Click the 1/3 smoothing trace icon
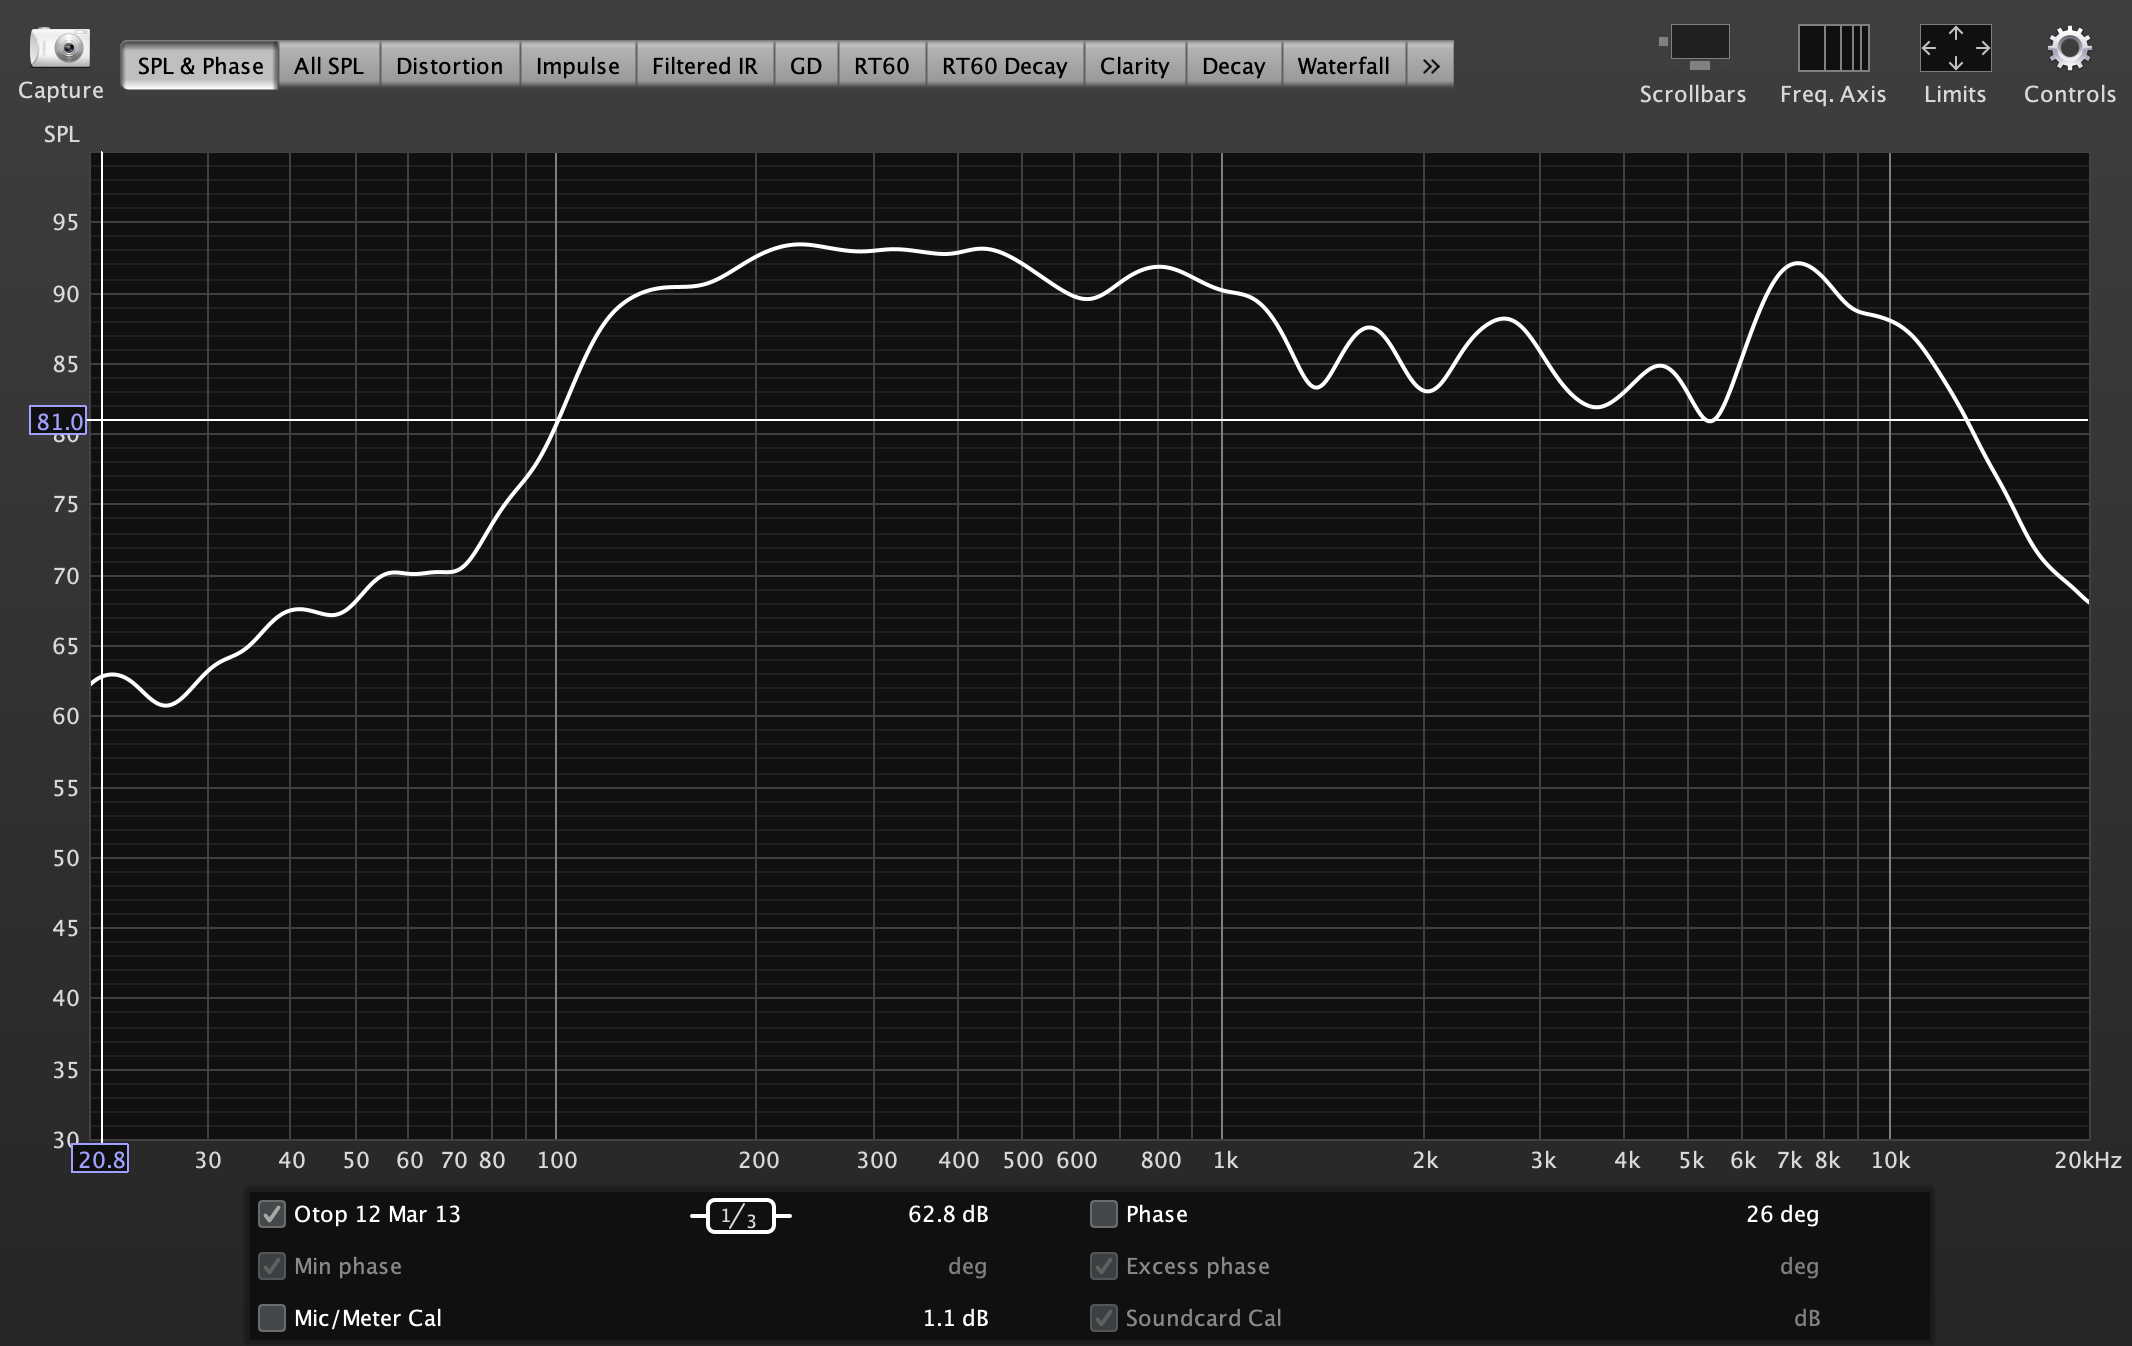This screenshot has height=1346, width=2132. pyautogui.click(x=741, y=1216)
